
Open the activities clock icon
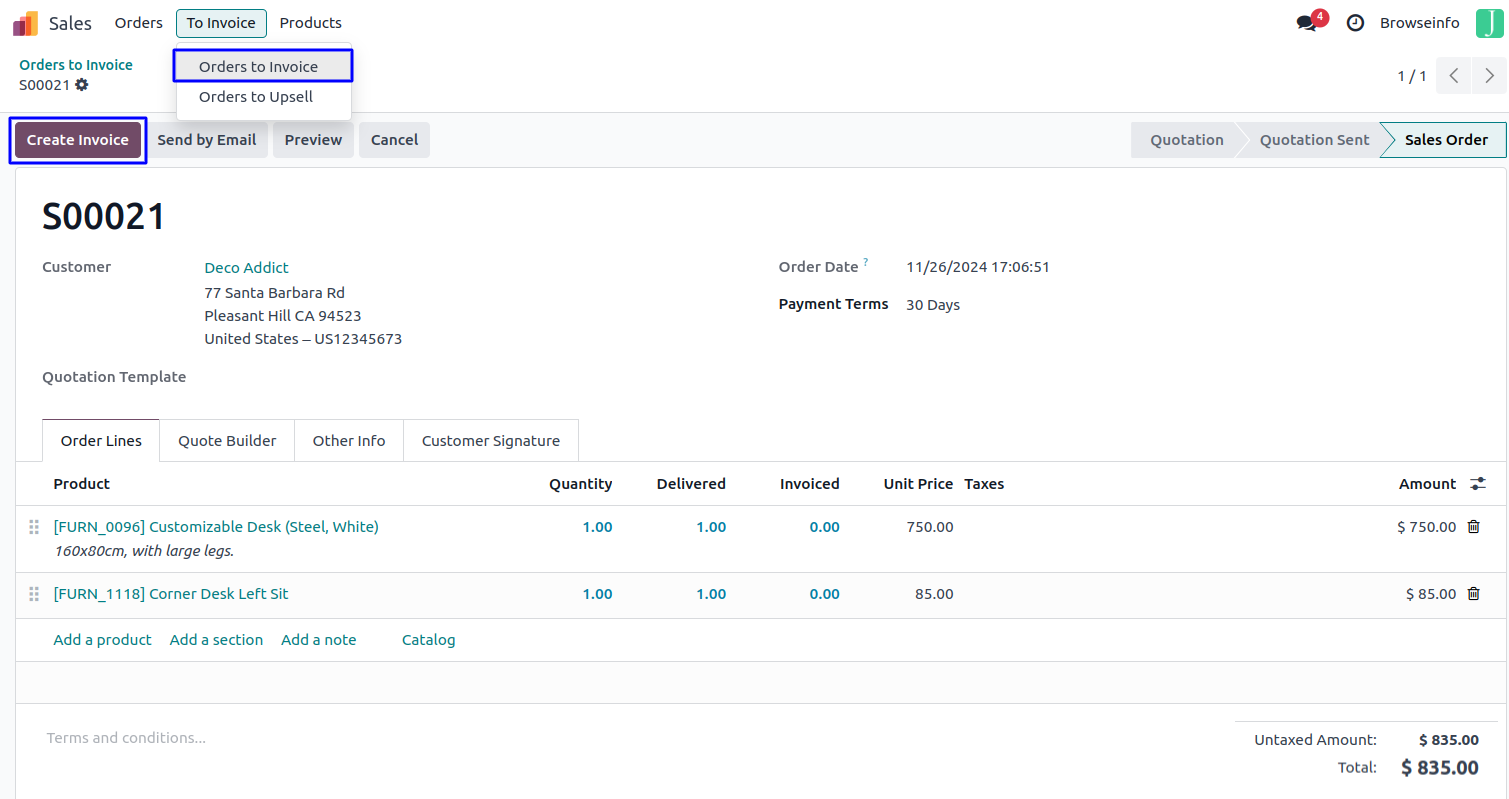1355,23
